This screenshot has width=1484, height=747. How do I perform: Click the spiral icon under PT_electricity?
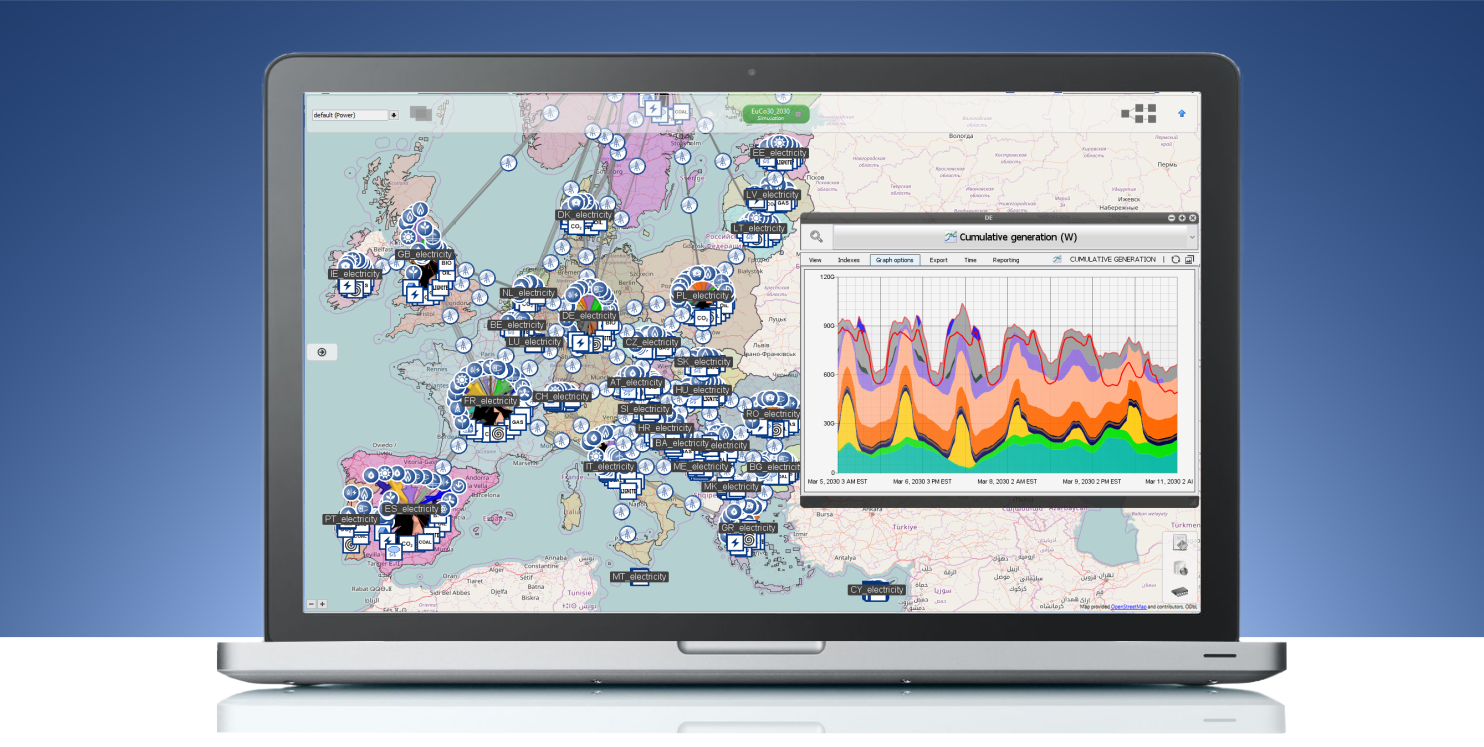click(351, 545)
